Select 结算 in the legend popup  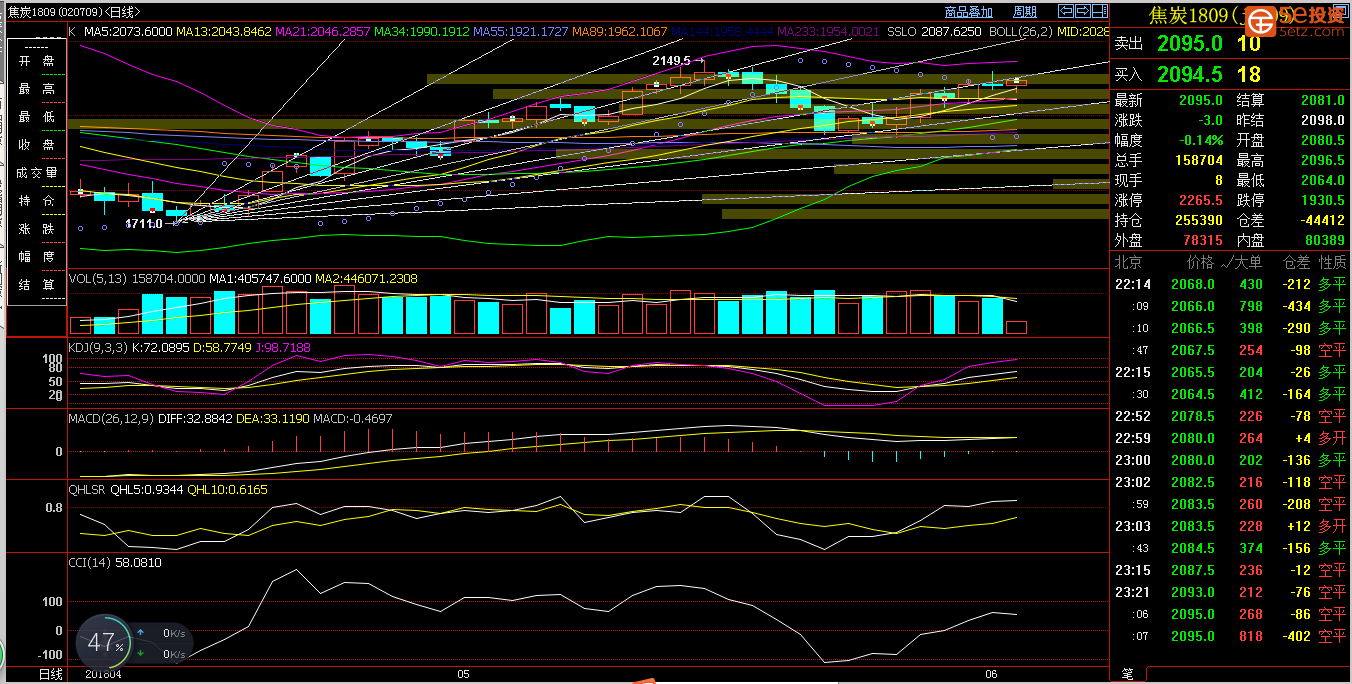pos(37,285)
